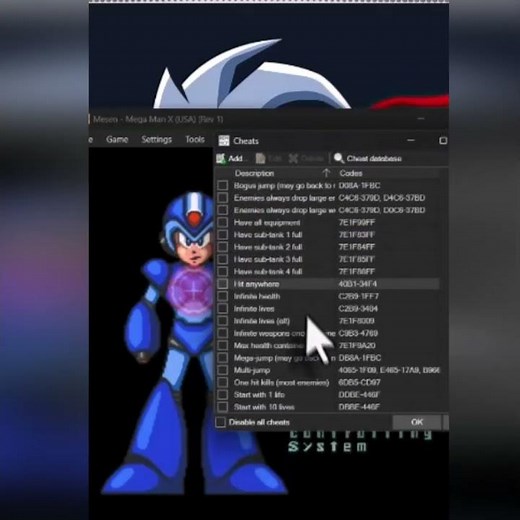The width and height of the screenshot is (520, 520).
Task: Check Enemies always drop large C4C6-379D, D0C6-37BD
Action: [x=223, y=210]
